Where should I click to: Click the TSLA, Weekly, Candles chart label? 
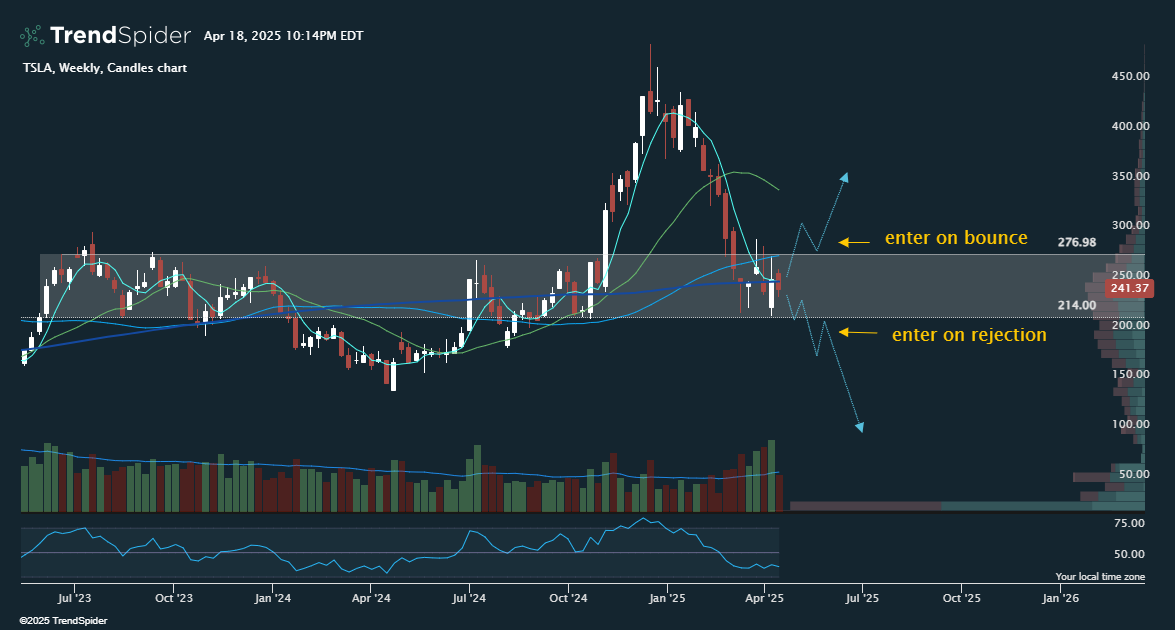[x=105, y=67]
